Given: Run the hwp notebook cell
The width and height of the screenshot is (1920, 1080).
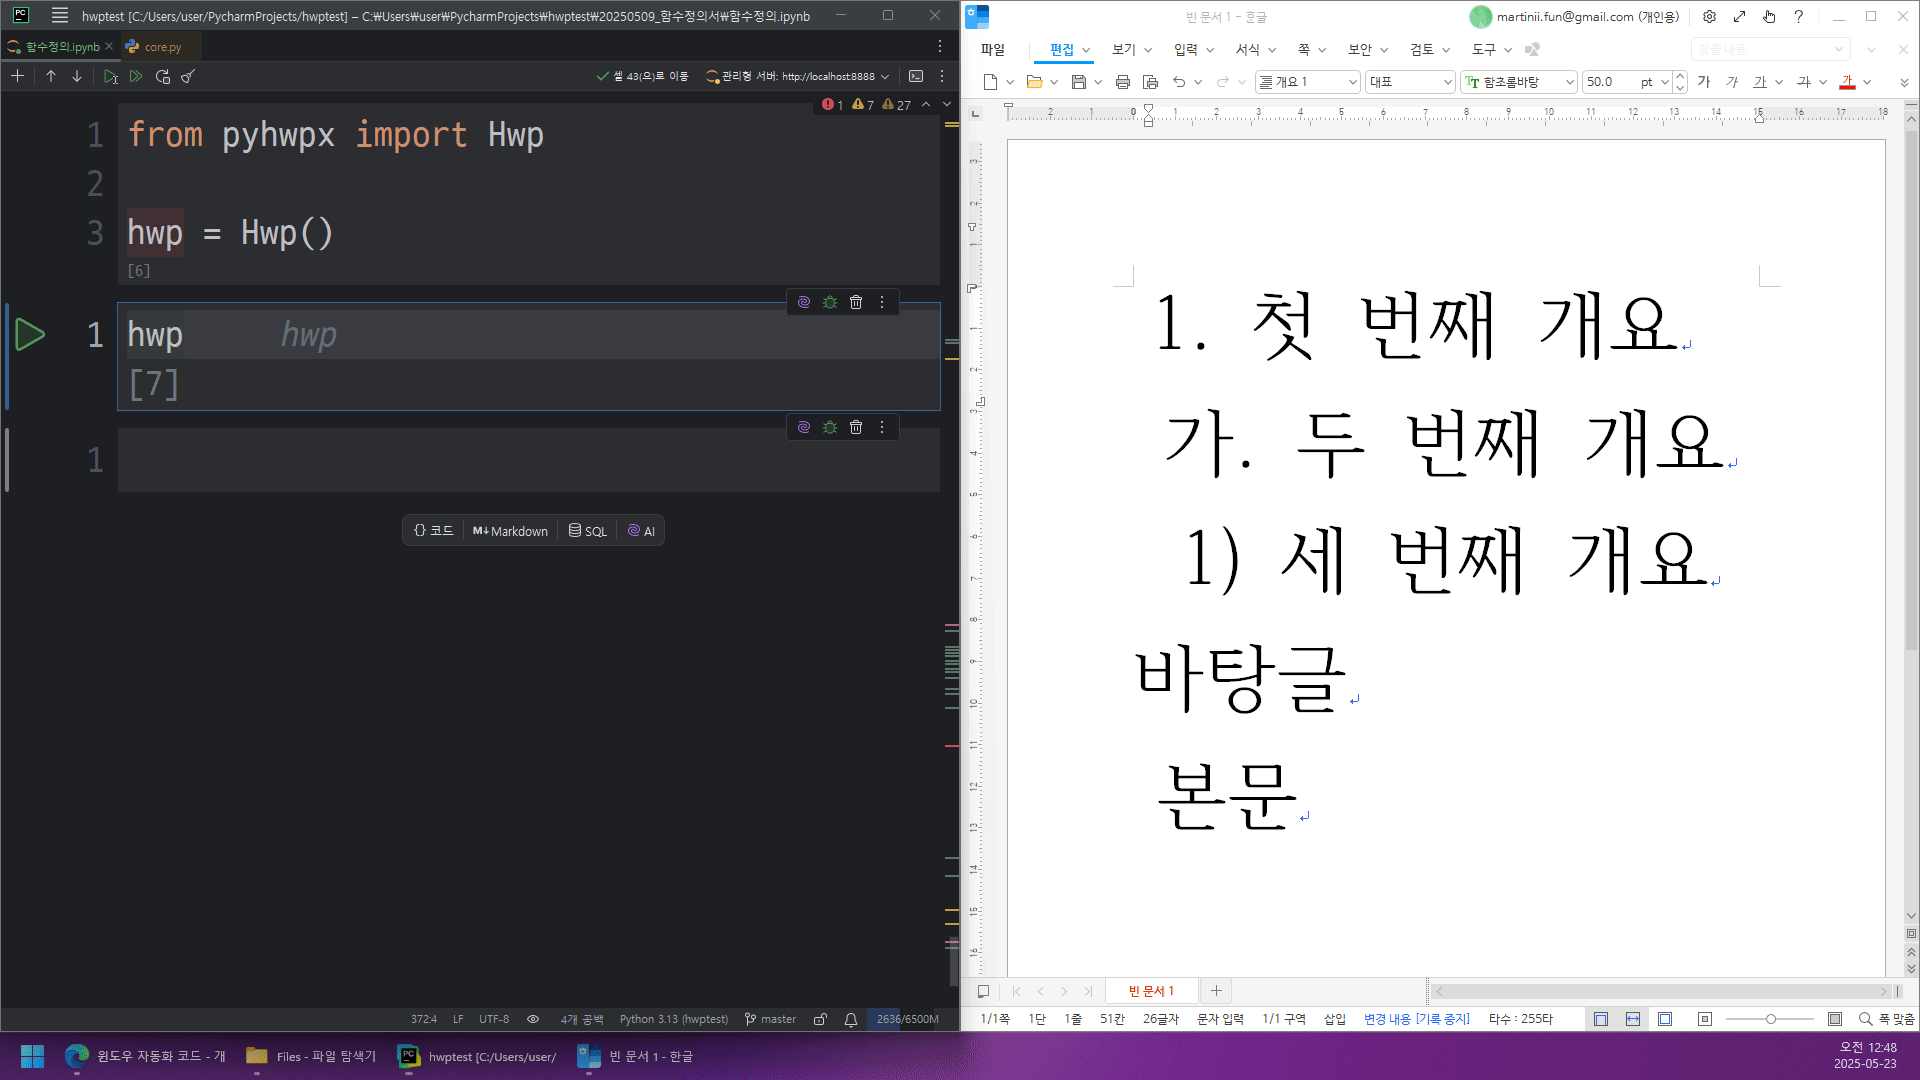Looking at the screenshot, I should point(30,335).
